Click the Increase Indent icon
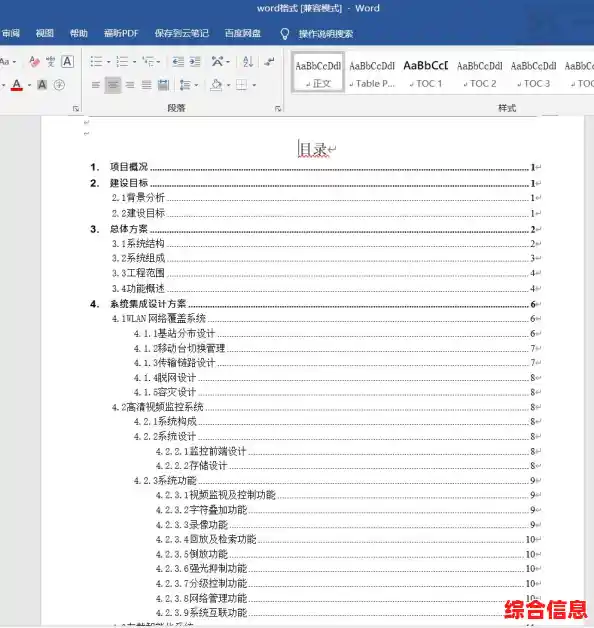594x628 pixels. point(195,62)
